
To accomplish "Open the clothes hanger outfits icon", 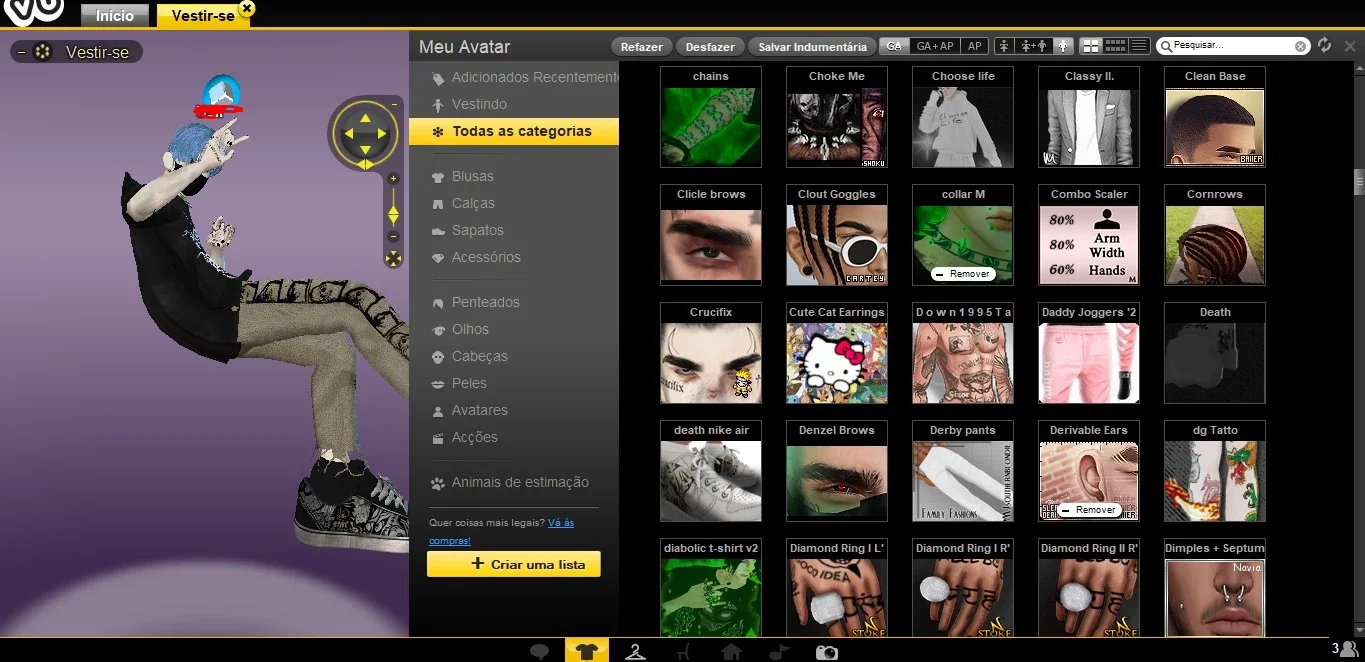I will point(635,652).
